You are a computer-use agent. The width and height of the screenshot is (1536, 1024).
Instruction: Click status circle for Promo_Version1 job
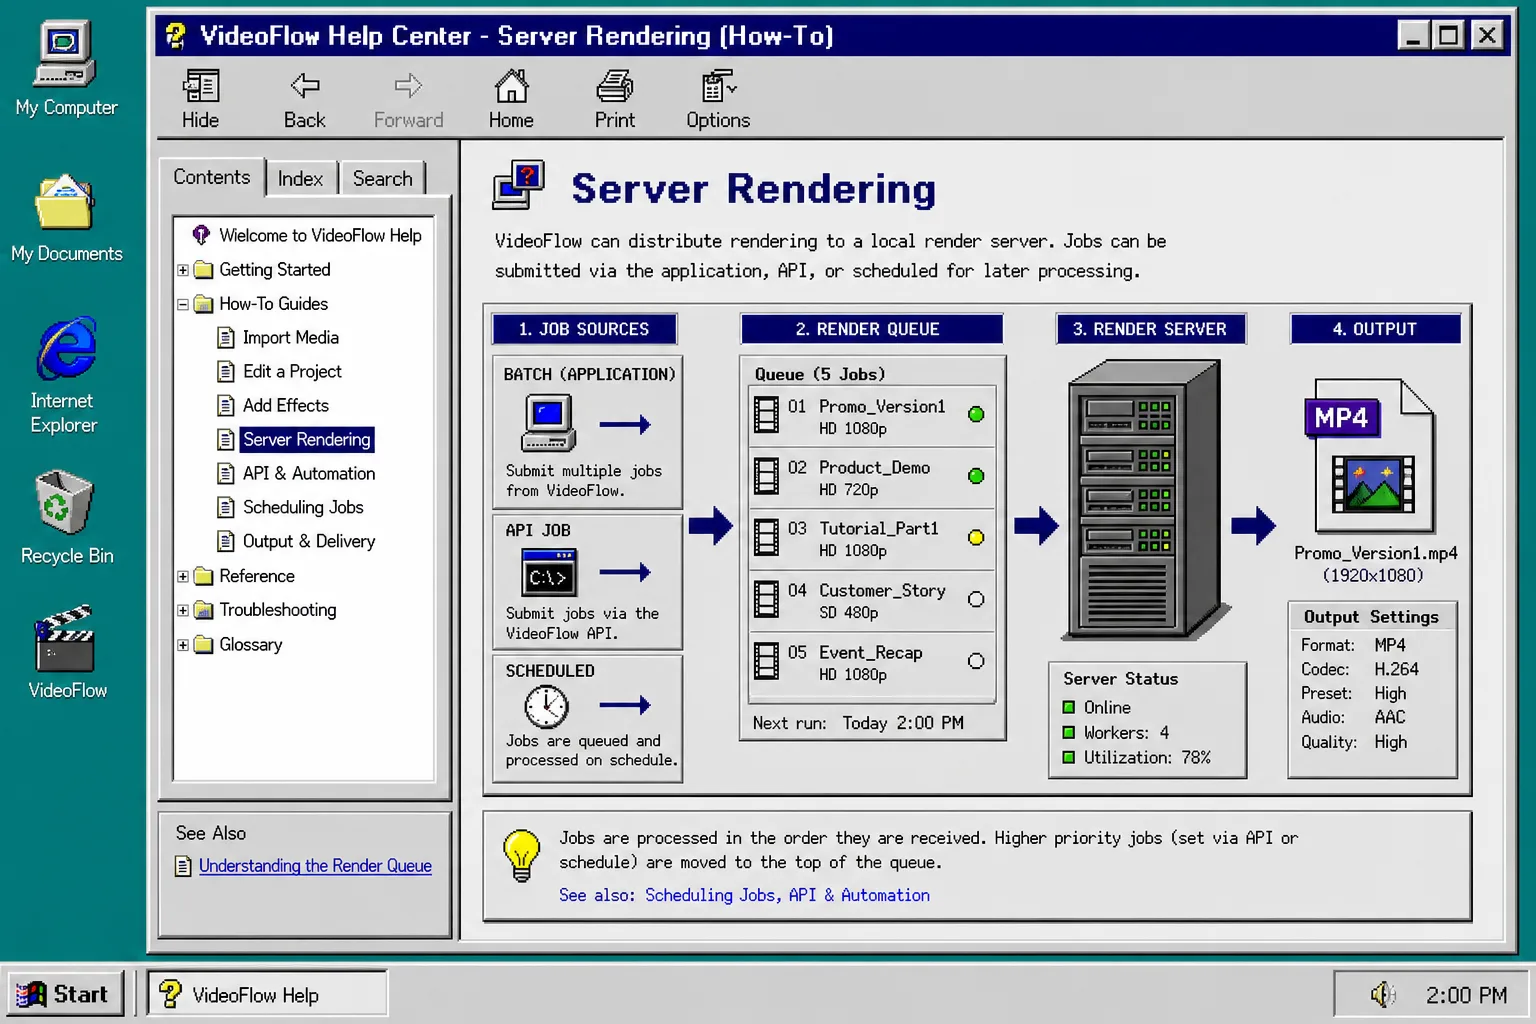pos(976,414)
